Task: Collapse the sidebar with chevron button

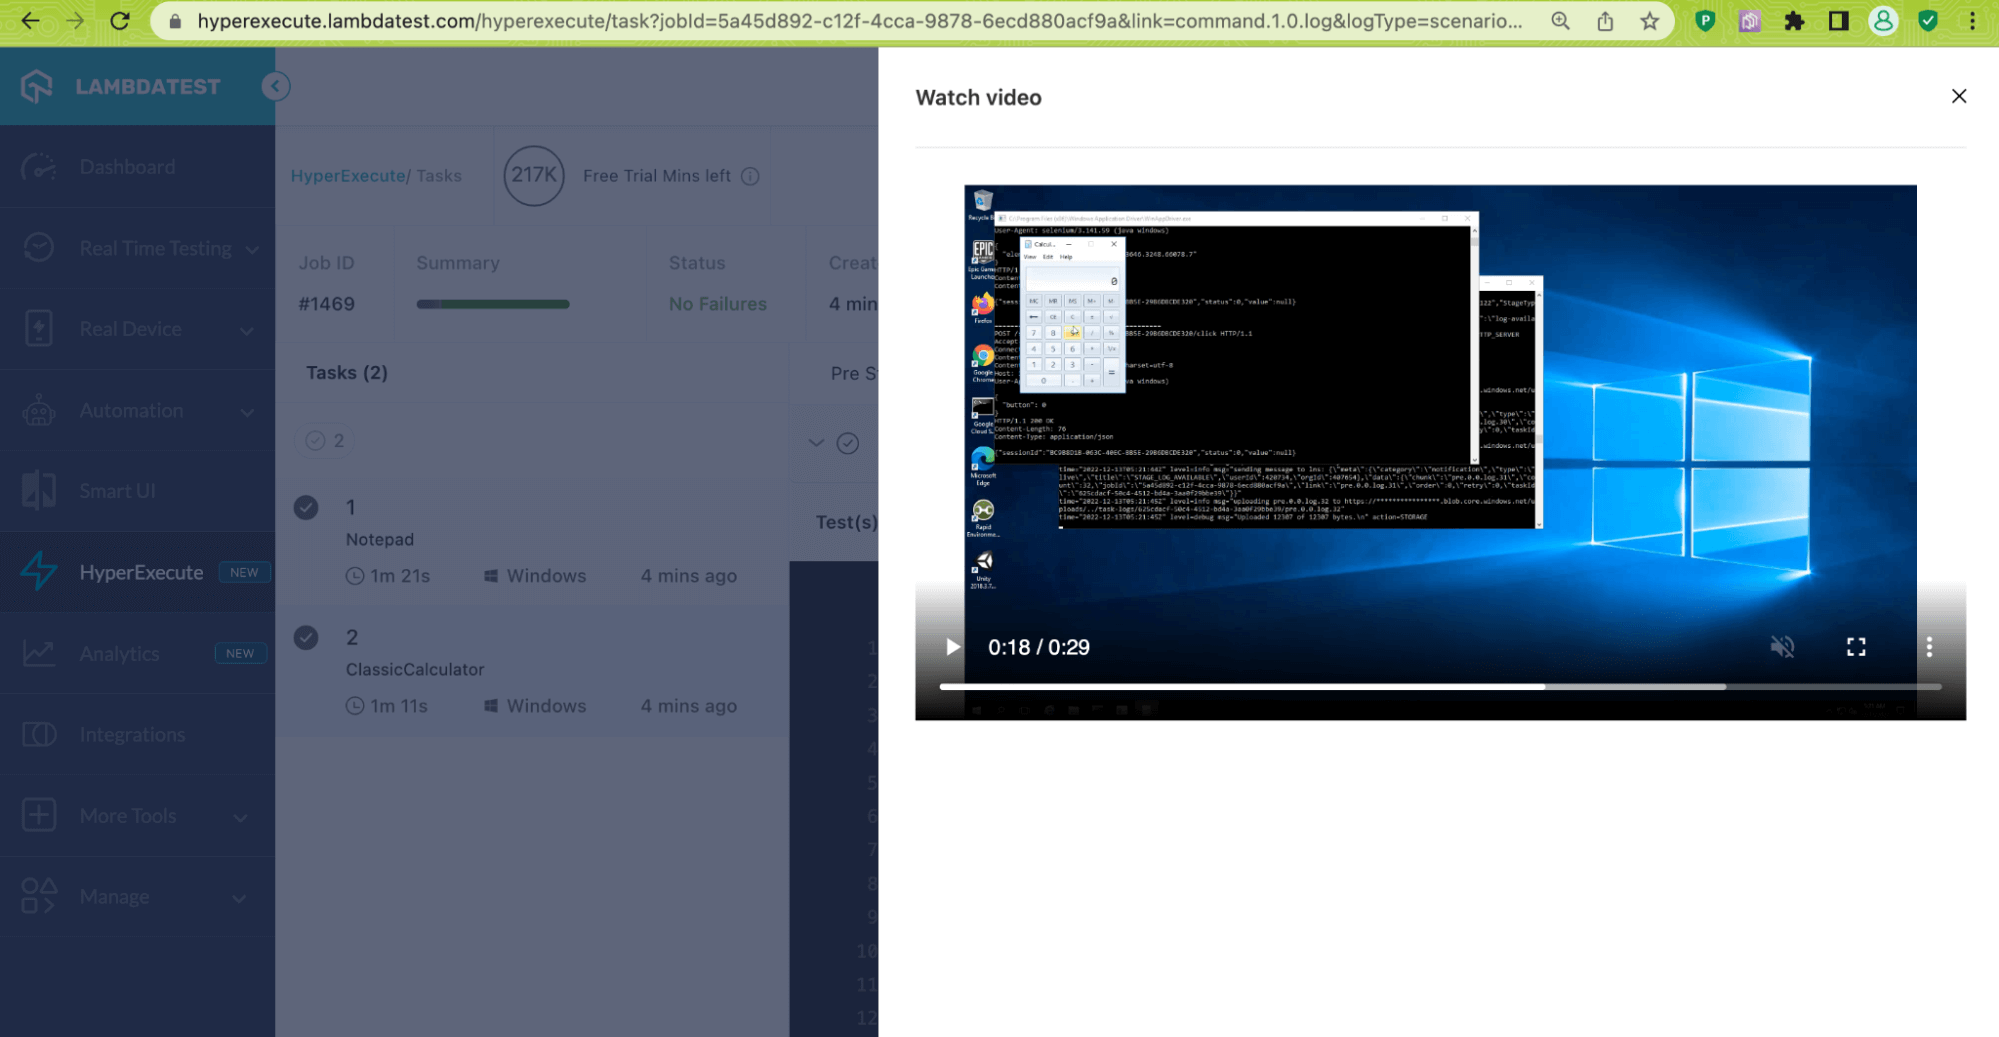Action: (x=276, y=86)
